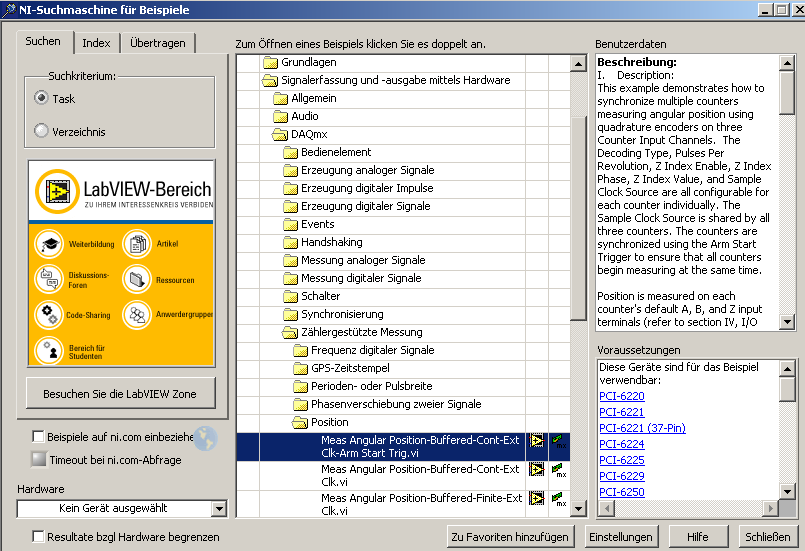The height and width of the screenshot is (551, 805).
Task: Toggle Timeout bei ni.com-Abfrage checkbox
Action: (39, 459)
